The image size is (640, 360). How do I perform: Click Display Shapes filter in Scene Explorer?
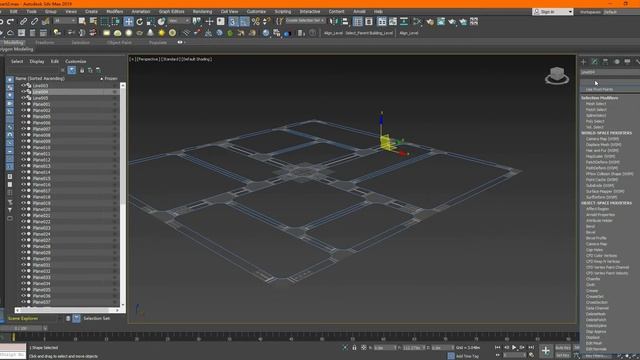(10, 87)
